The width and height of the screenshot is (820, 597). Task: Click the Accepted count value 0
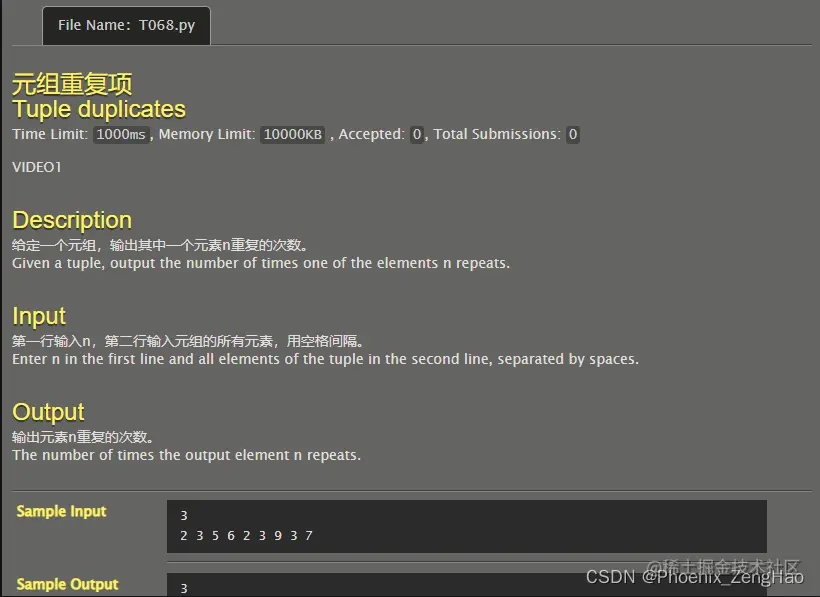click(x=416, y=134)
